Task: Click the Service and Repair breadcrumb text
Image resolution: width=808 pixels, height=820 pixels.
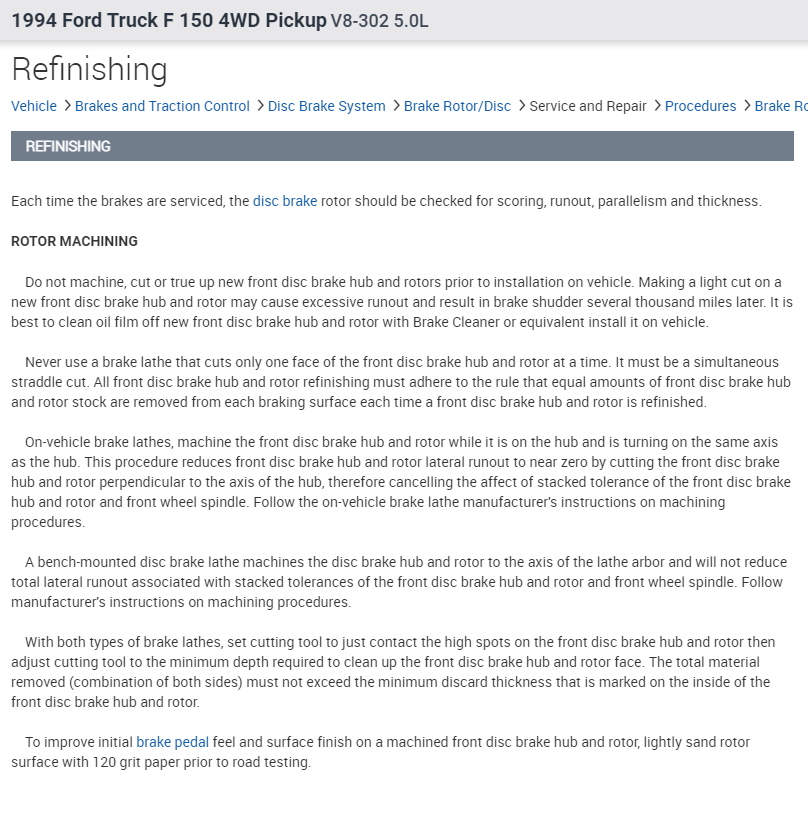Action: 588,106
